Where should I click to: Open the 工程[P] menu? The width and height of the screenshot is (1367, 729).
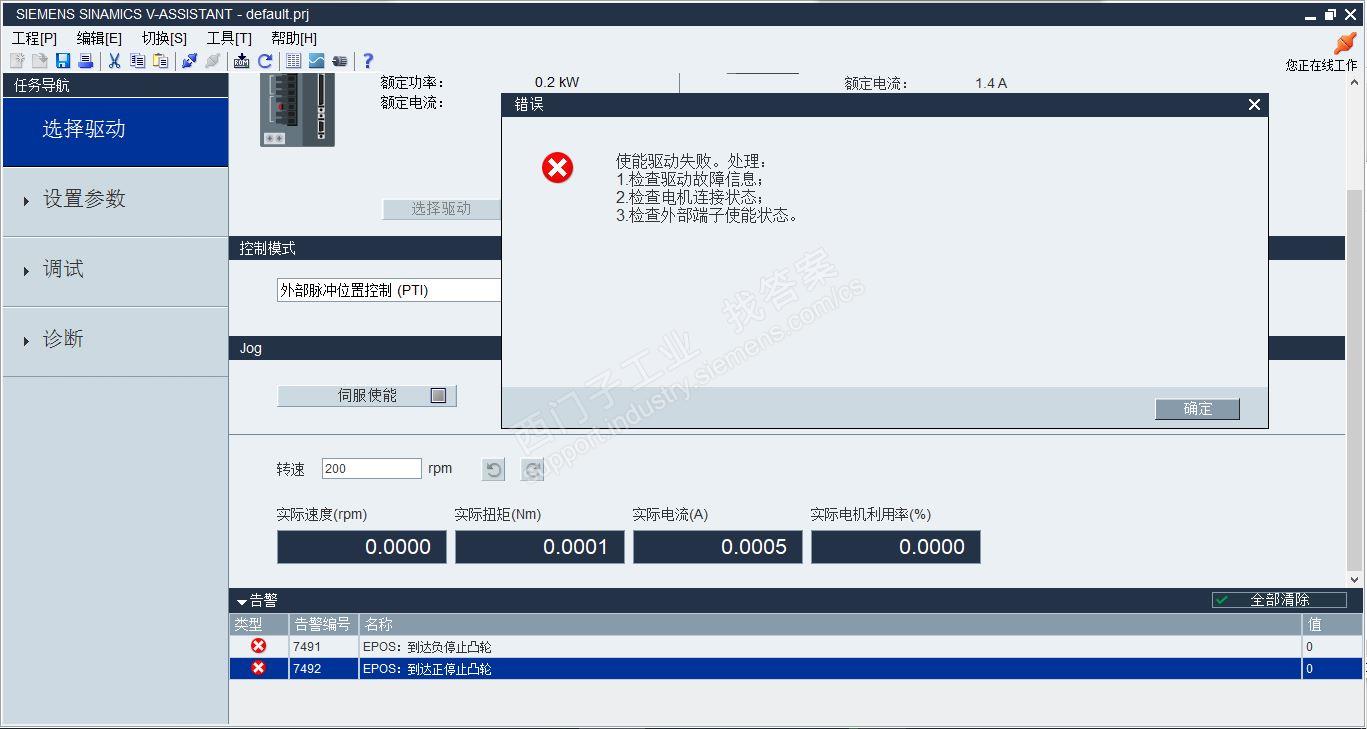pos(34,38)
